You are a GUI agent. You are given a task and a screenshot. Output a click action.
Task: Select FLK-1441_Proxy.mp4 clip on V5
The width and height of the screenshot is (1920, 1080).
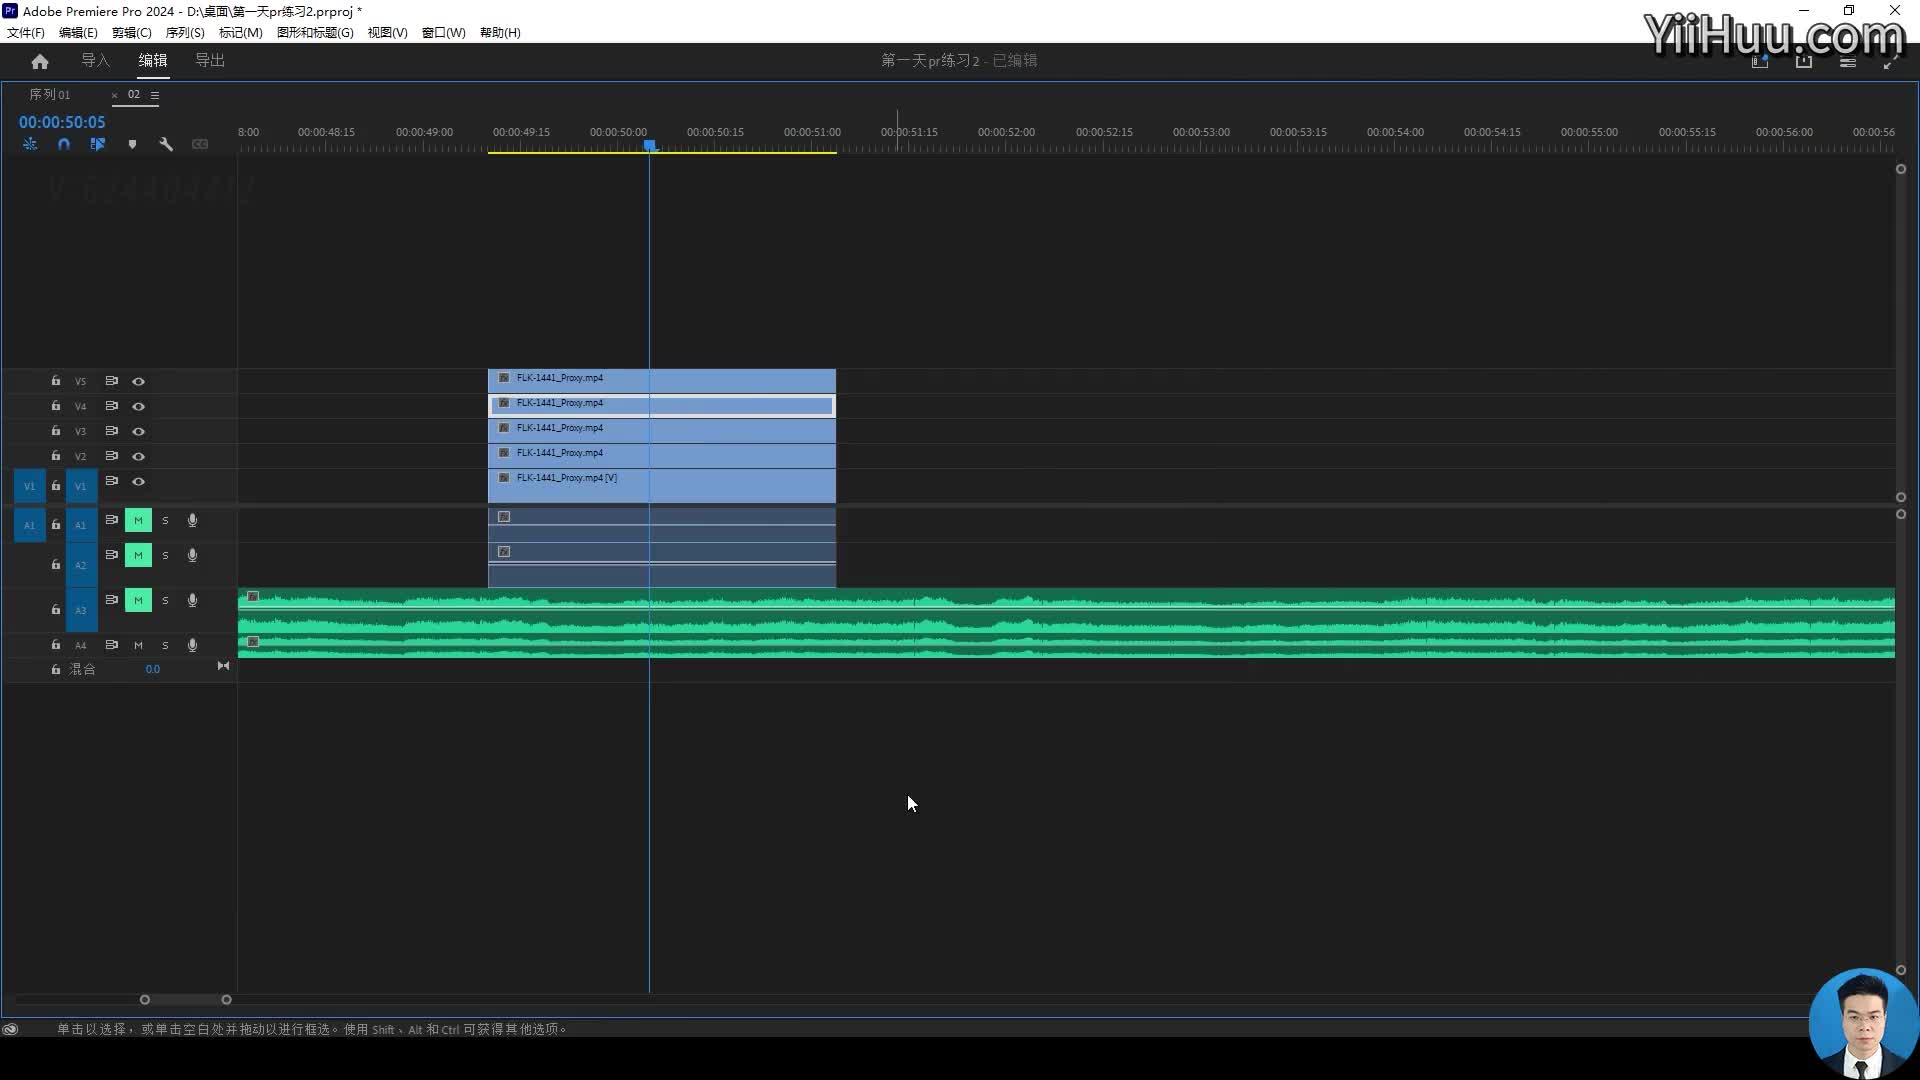click(x=662, y=380)
